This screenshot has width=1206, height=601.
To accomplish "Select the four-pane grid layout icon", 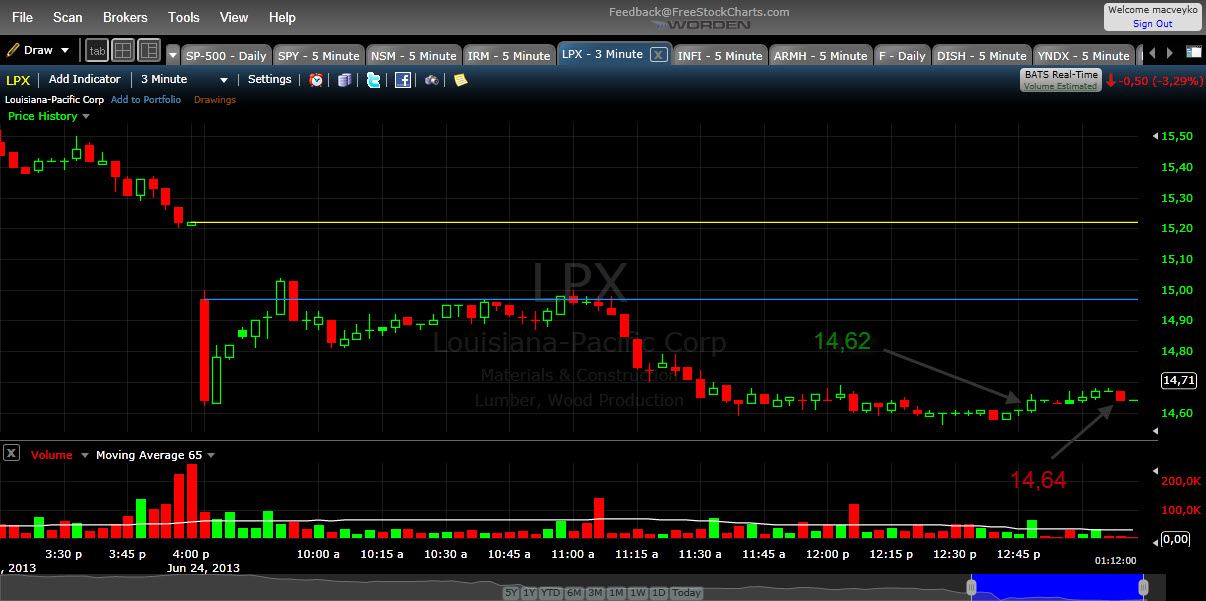I will 123,50.
